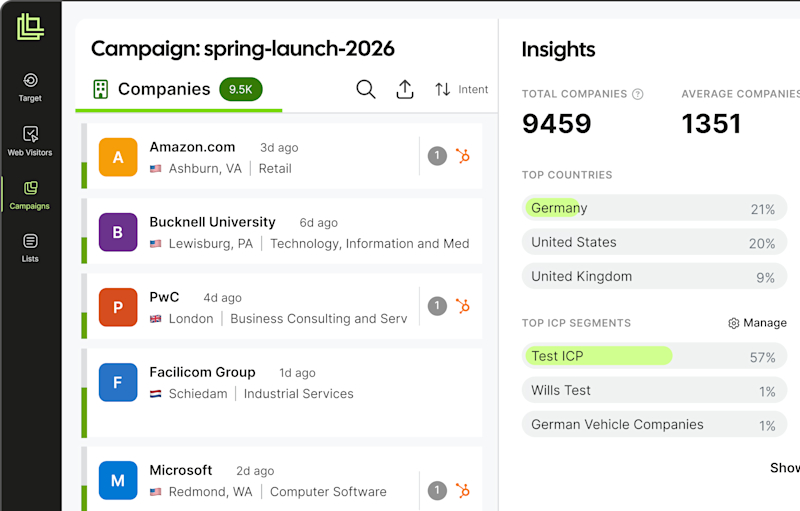Click the HubSpot icon on Amazon.com row
The width and height of the screenshot is (800, 511).
pos(463,156)
